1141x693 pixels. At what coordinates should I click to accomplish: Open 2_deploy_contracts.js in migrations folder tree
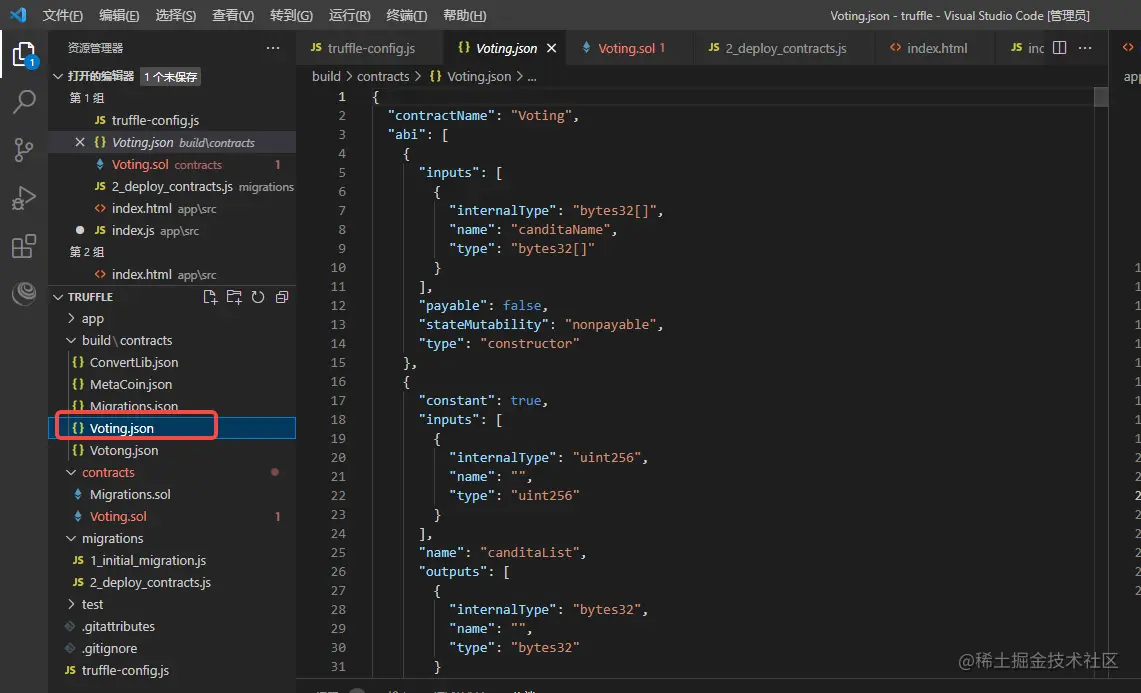pyautogui.click(x=172, y=582)
